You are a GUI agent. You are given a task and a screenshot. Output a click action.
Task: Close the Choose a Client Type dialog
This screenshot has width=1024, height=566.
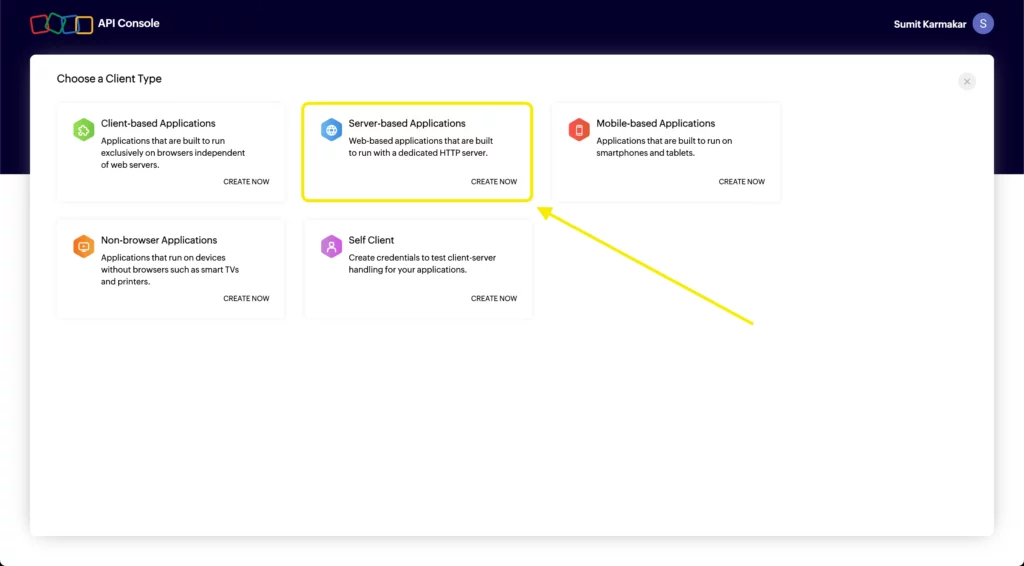click(x=967, y=82)
